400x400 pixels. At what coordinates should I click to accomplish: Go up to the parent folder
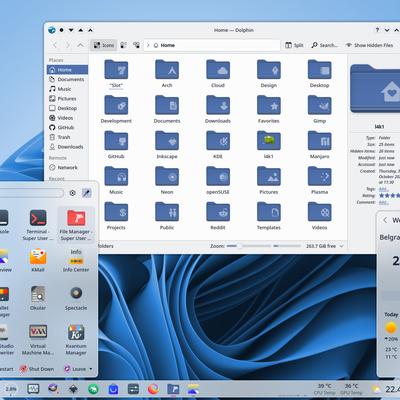80,45
